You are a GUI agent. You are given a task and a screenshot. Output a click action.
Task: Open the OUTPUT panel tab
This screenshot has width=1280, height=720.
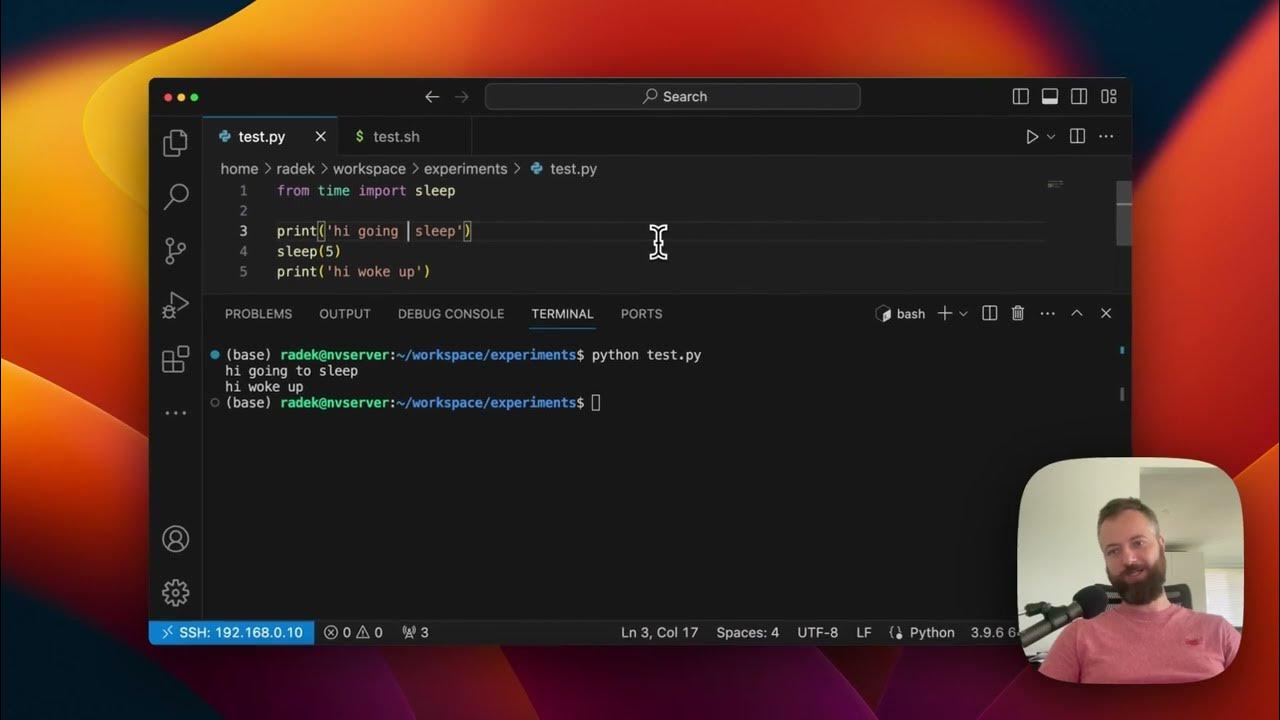click(x=345, y=314)
